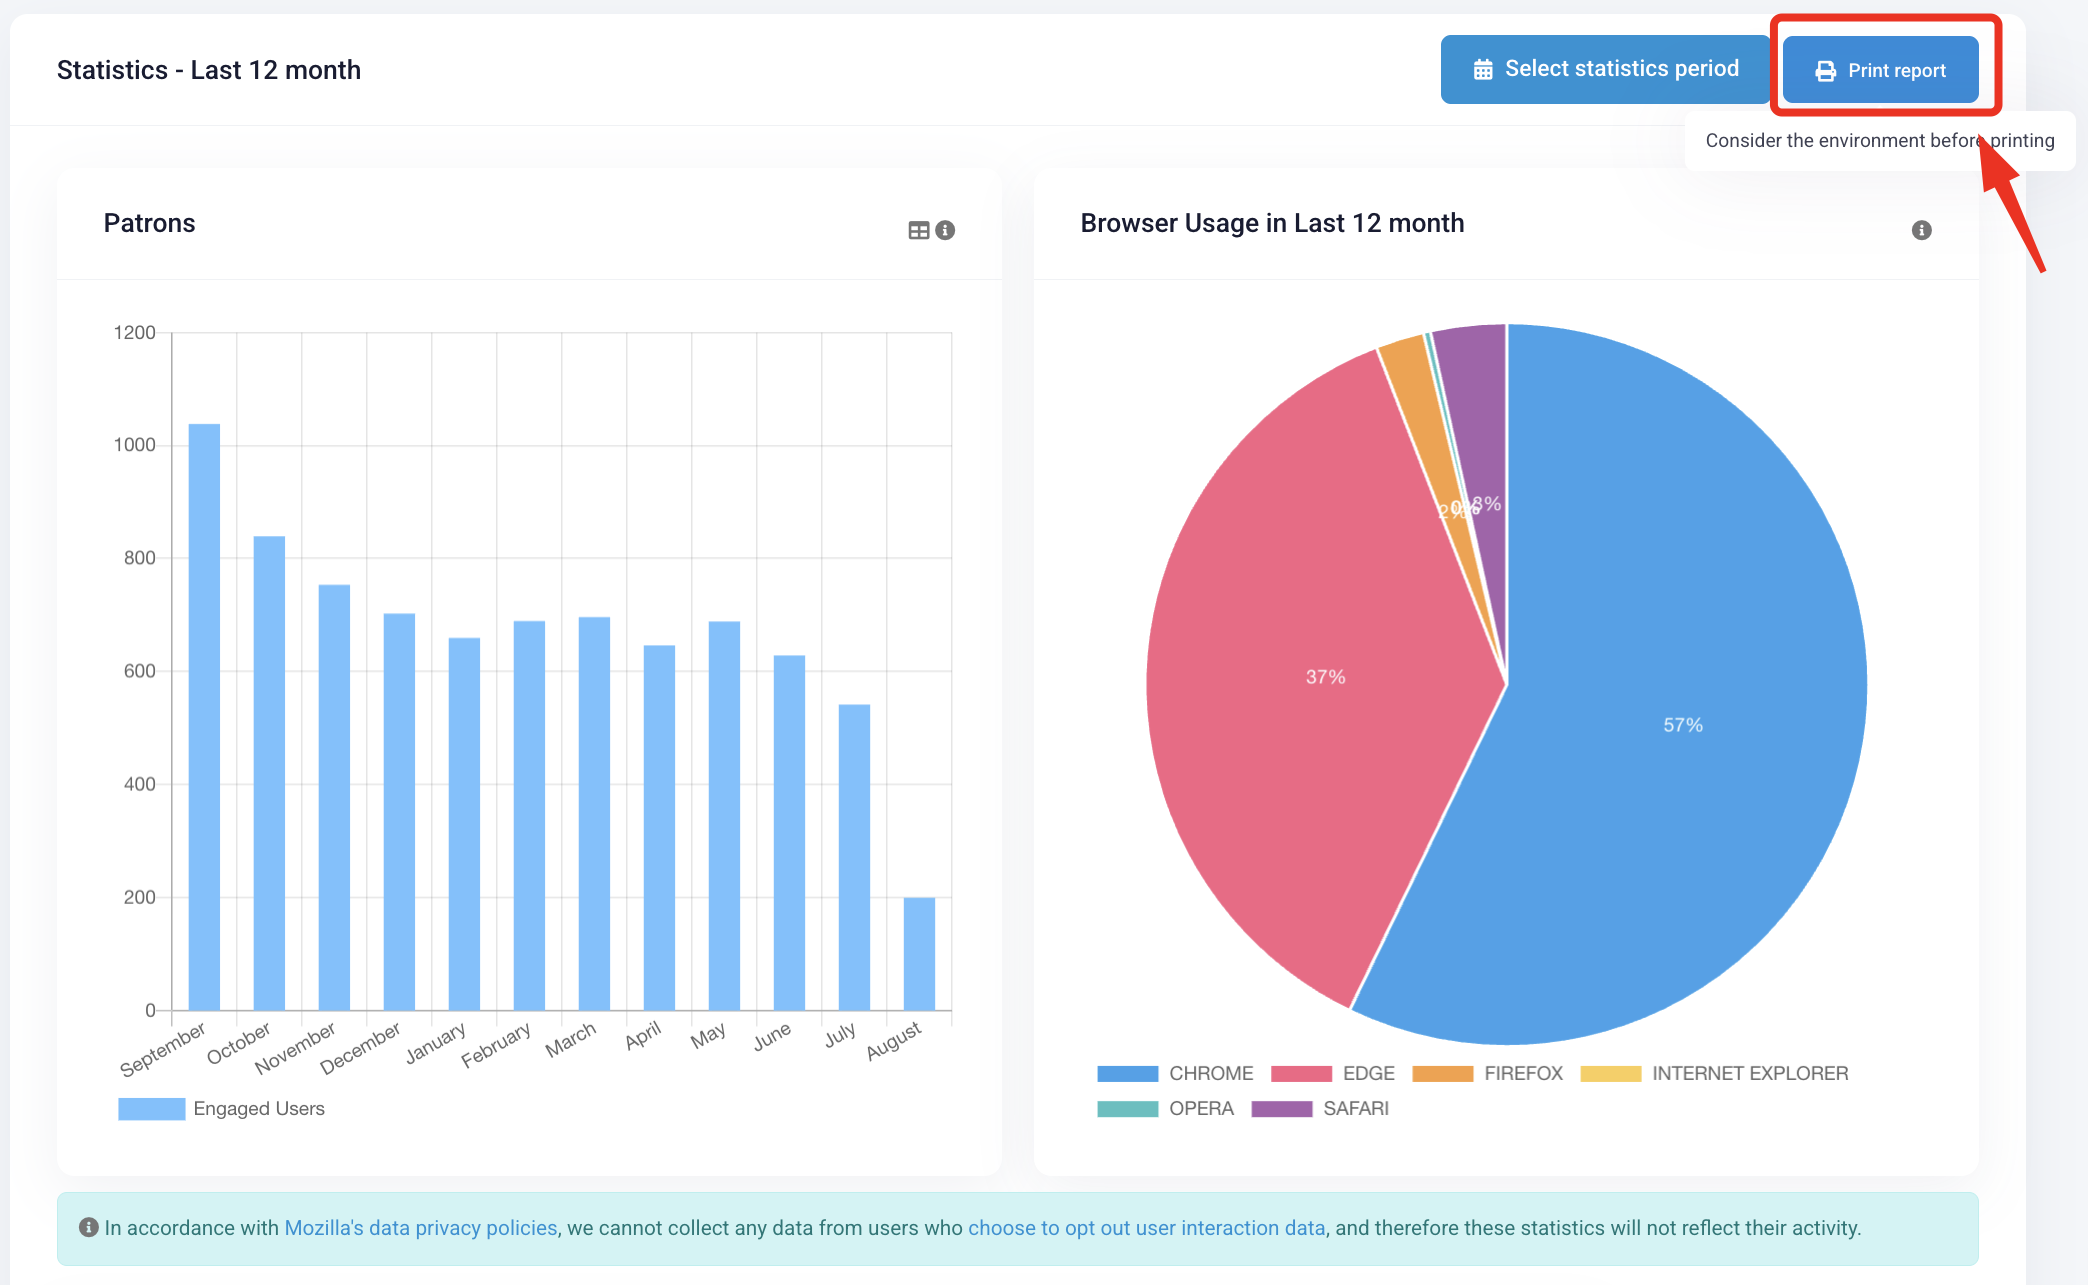This screenshot has width=2088, height=1285.
Task: Click the Browser Usage info icon
Action: click(x=1921, y=231)
